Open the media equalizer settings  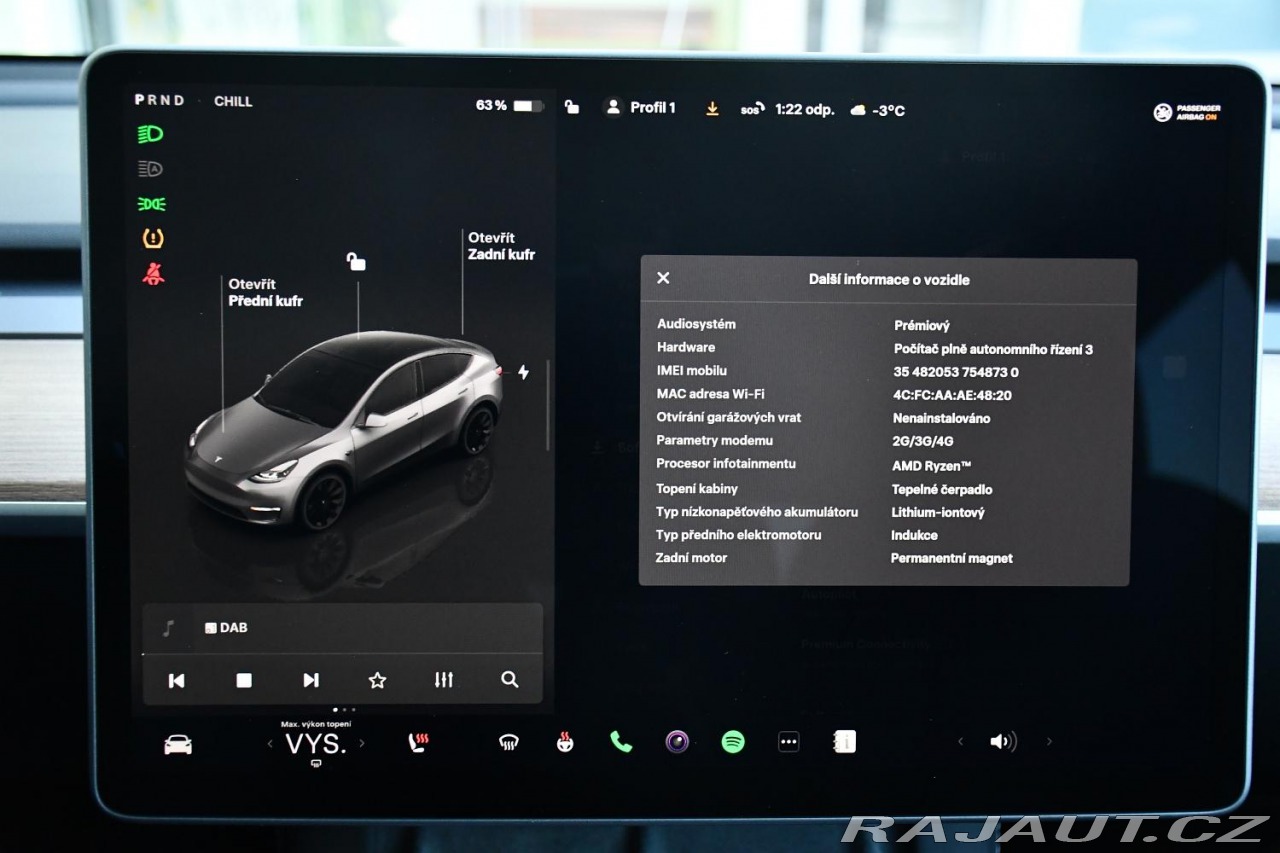tap(444, 680)
